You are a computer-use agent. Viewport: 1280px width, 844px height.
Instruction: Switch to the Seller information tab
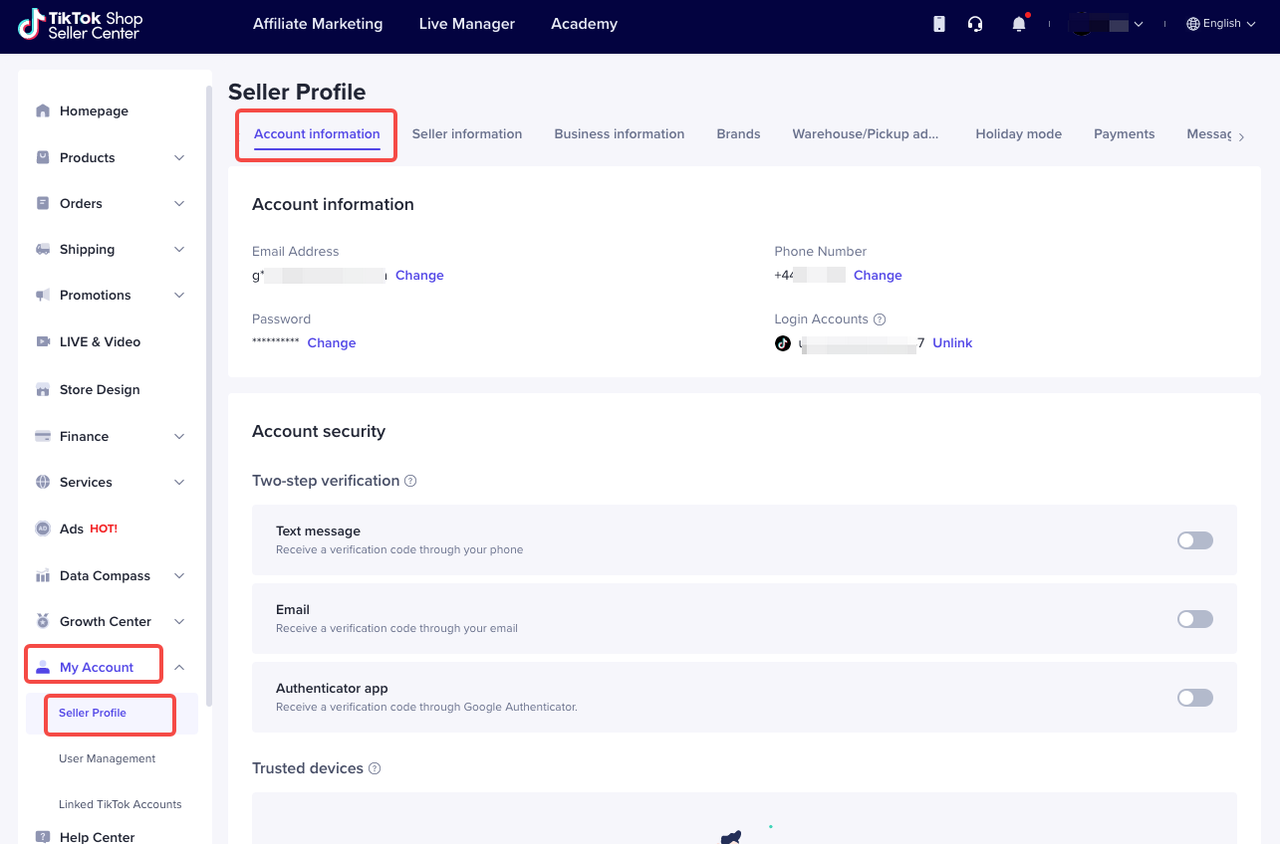pos(467,134)
